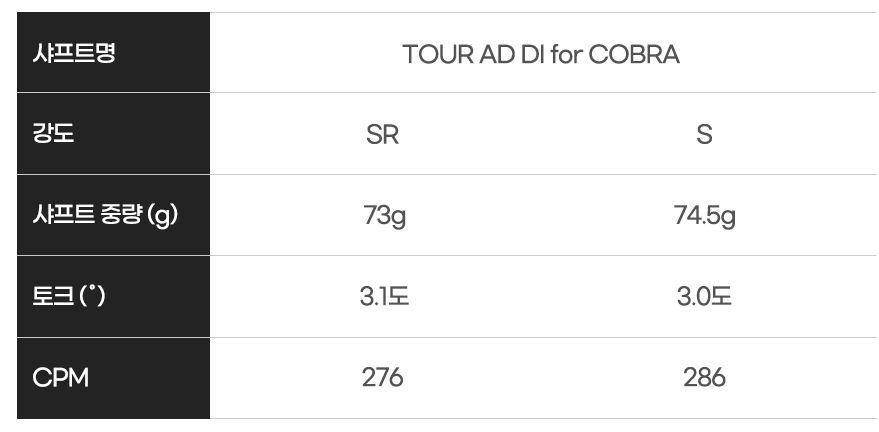Select the TOUR AD DI for COBRA text

pyautogui.click(x=541, y=54)
